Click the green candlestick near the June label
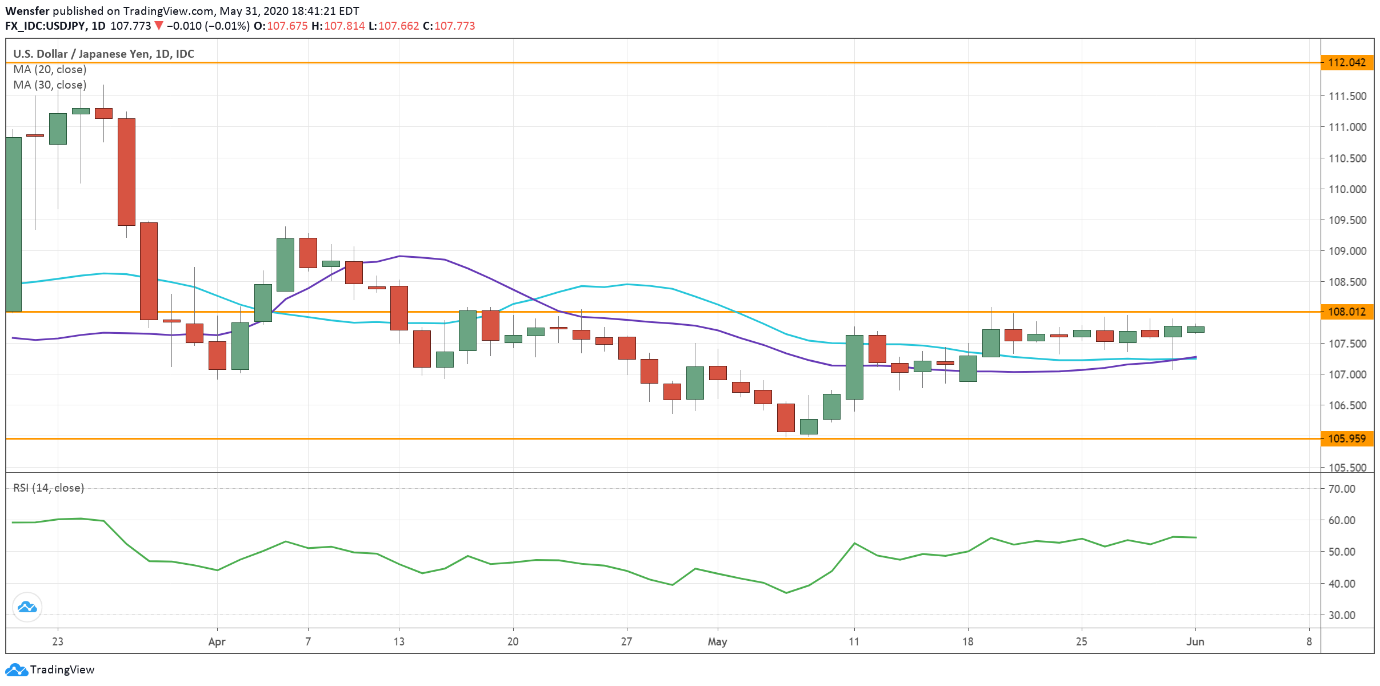The image size is (1380, 686). pyautogui.click(x=1197, y=328)
